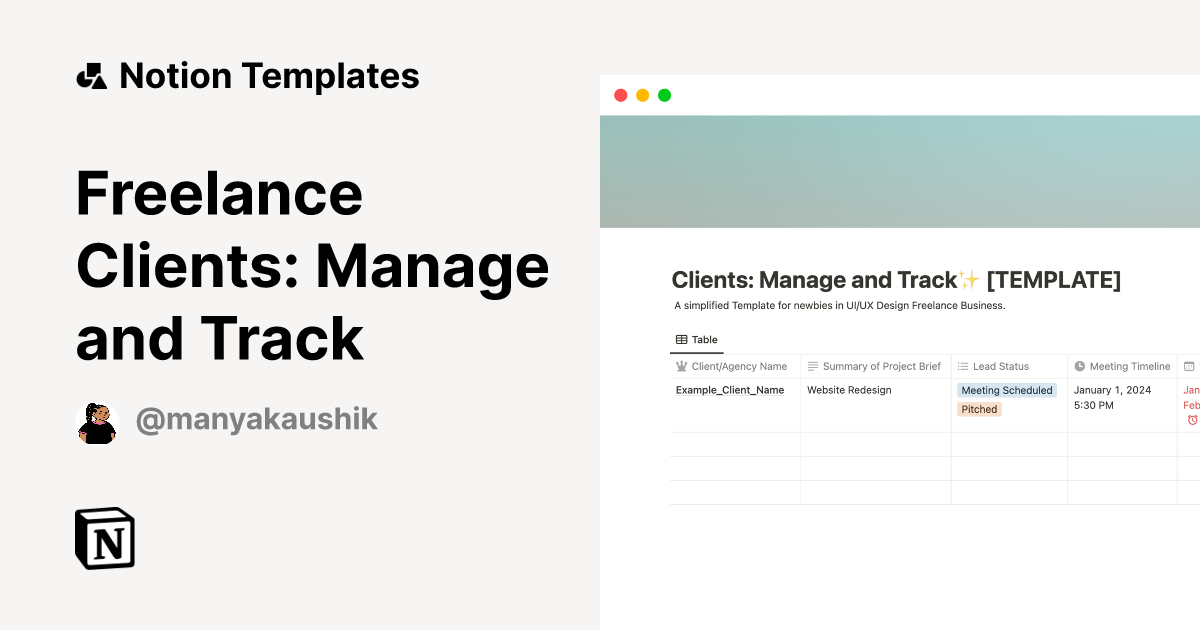Click the crown icon in Client/Agency Name header
The height and width of the screenshot is (630, 1200).
click(x=683, y=366)
